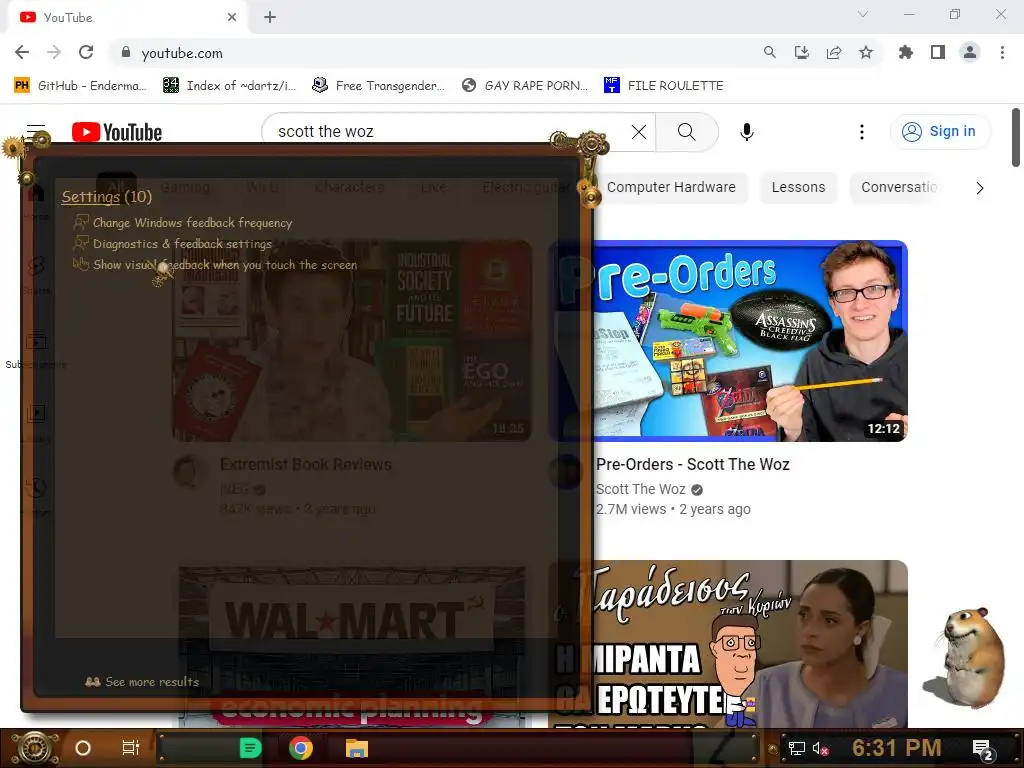Click the install app icon in address bar

802,52
